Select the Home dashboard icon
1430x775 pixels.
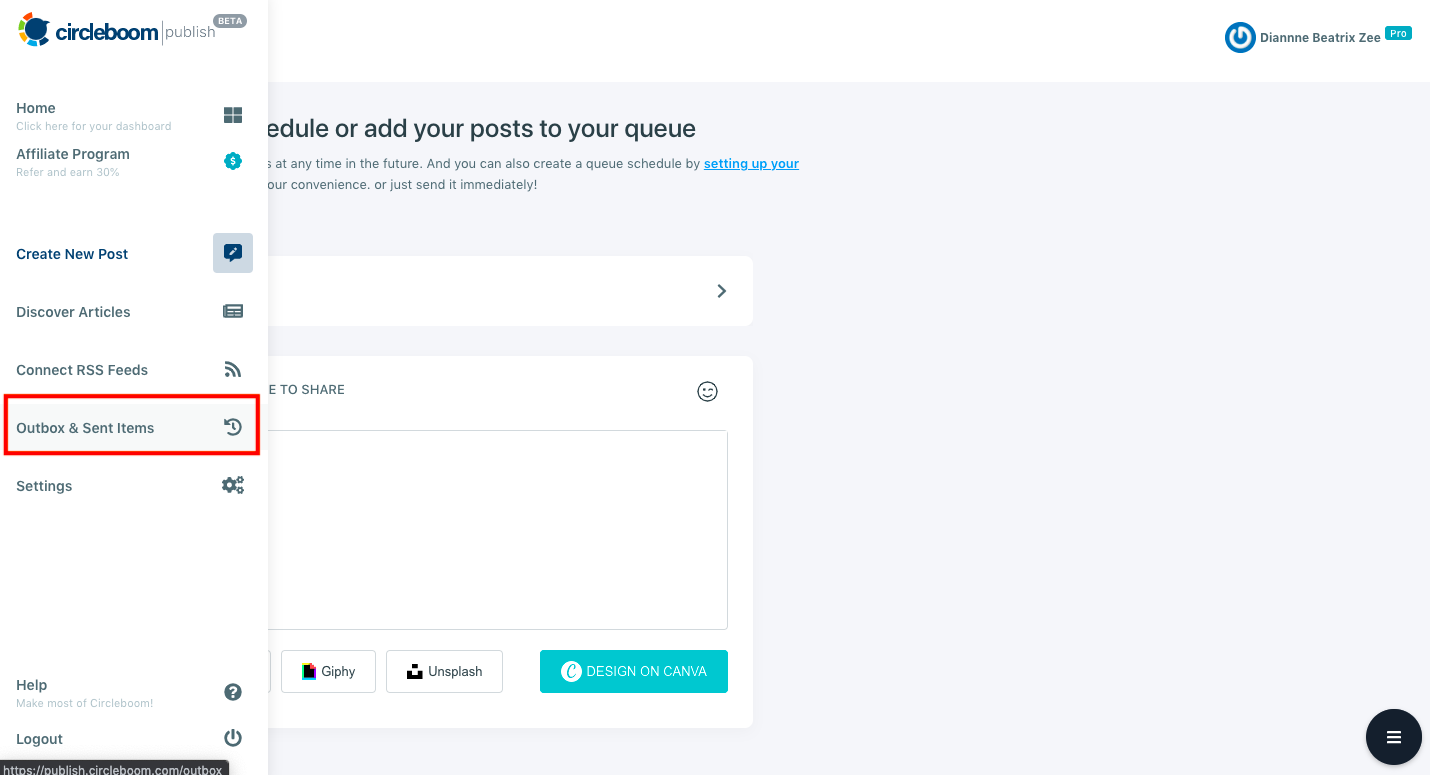point(232,114)
